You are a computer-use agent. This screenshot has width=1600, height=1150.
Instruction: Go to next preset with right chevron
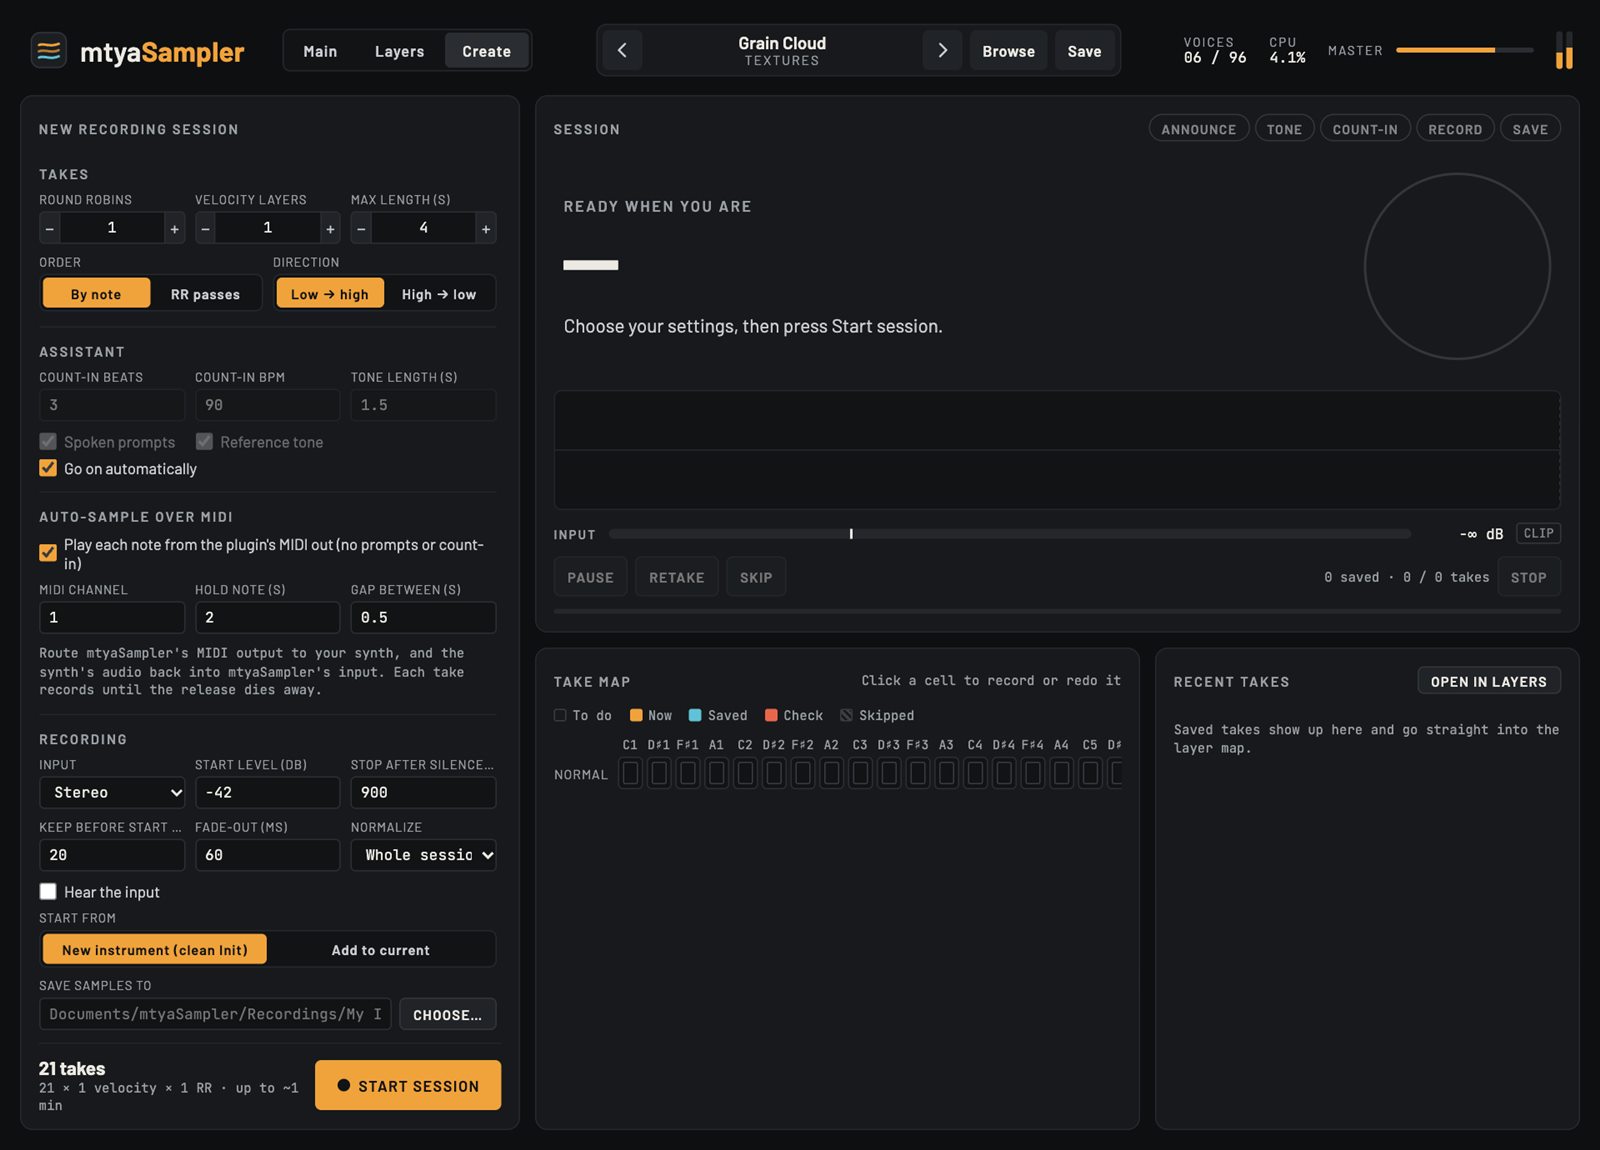[942, 50]
